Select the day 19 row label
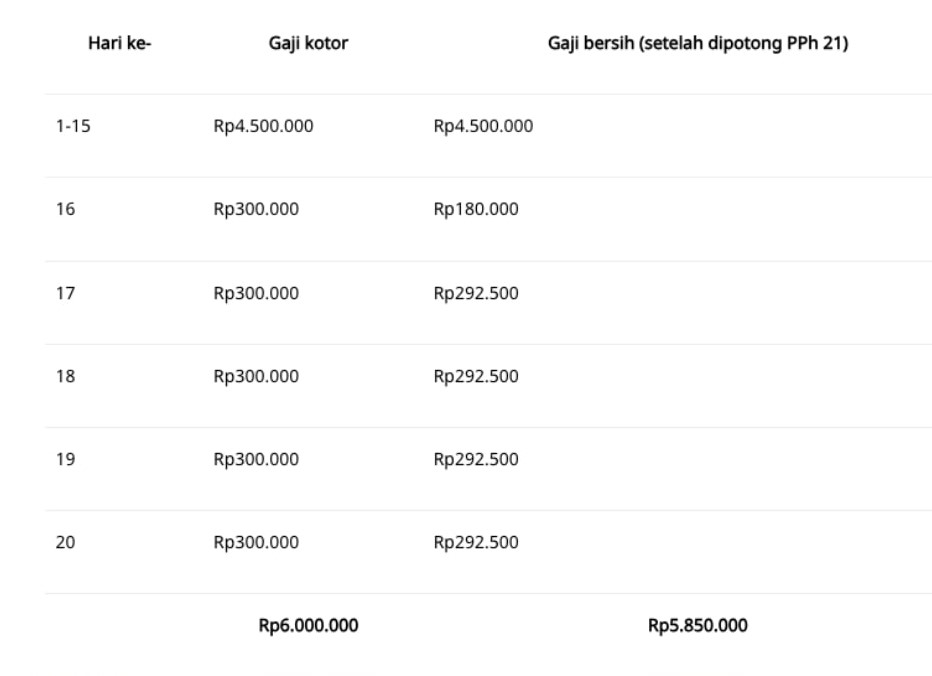The height and width of the screenshot is (676, 932). 65,460
